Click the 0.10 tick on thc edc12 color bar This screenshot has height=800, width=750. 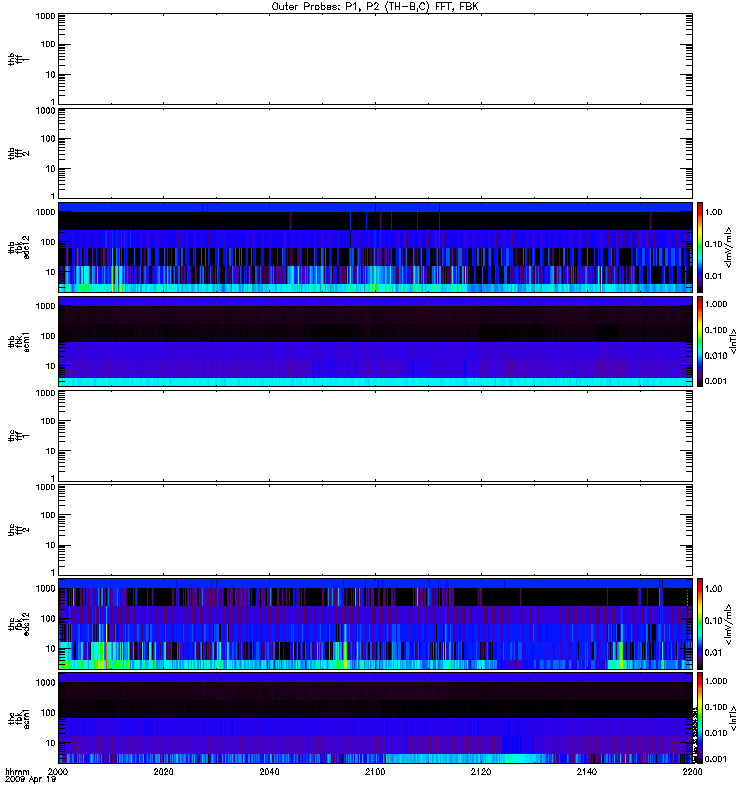[x=714, y=620]
